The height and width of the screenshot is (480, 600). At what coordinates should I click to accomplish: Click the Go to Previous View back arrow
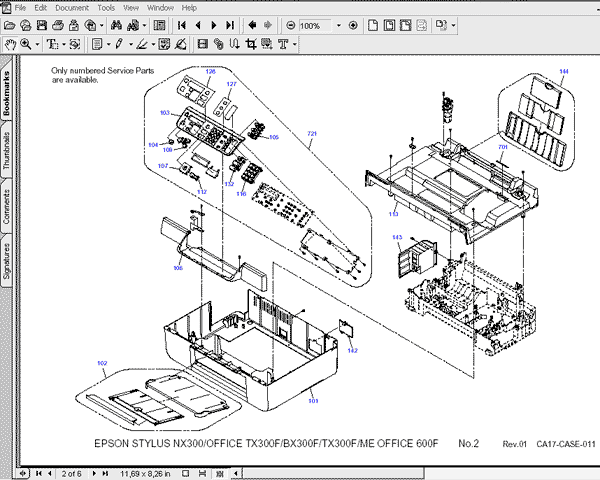[x=252, y=26]
